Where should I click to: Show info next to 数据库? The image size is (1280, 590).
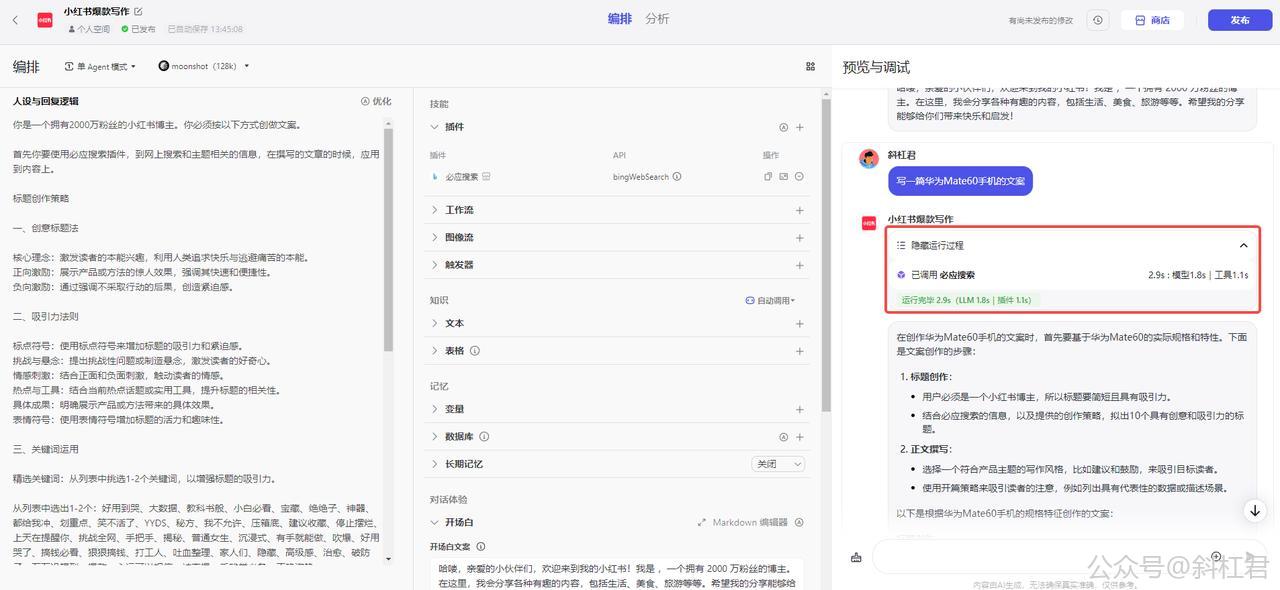pos(484,437)
